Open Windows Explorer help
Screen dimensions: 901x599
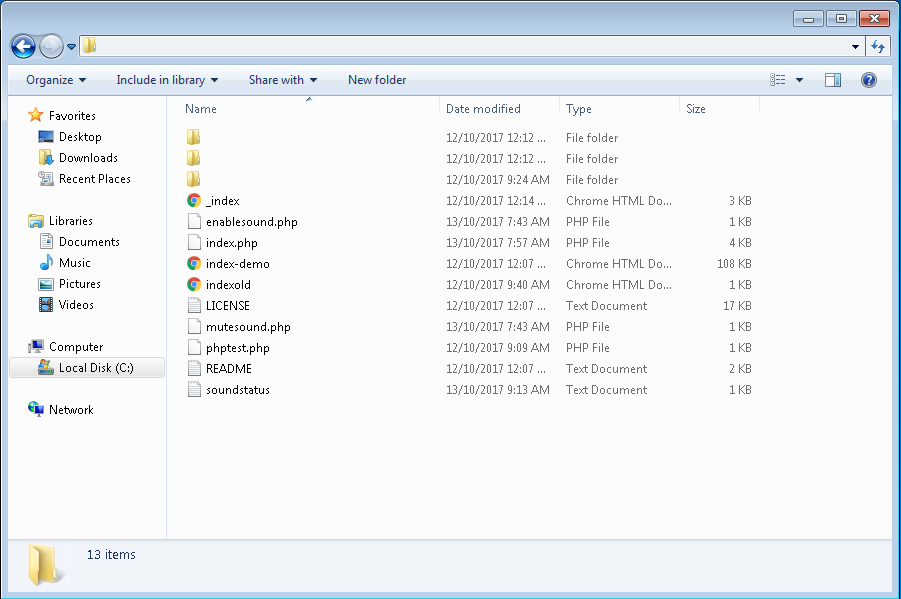coord(868,79)
